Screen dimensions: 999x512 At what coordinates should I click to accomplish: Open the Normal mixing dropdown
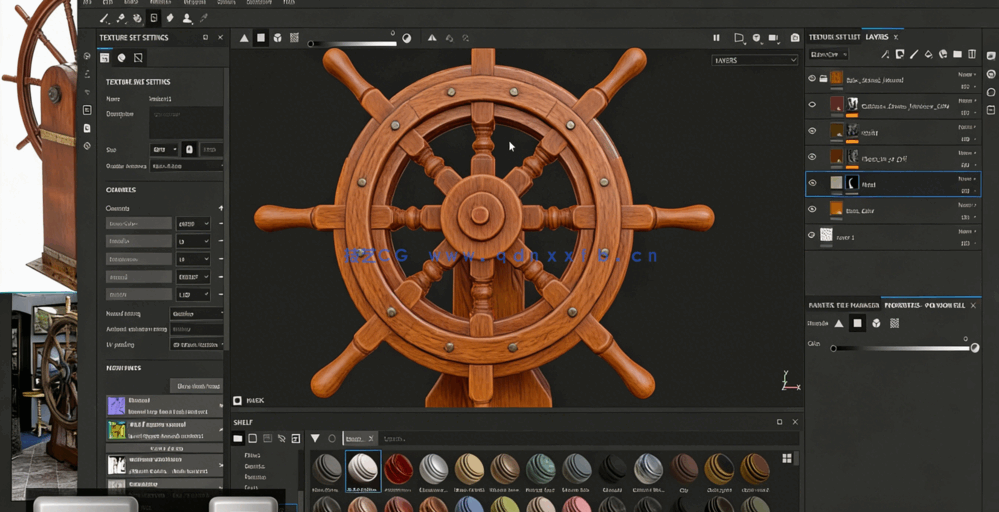pos(196,314)
